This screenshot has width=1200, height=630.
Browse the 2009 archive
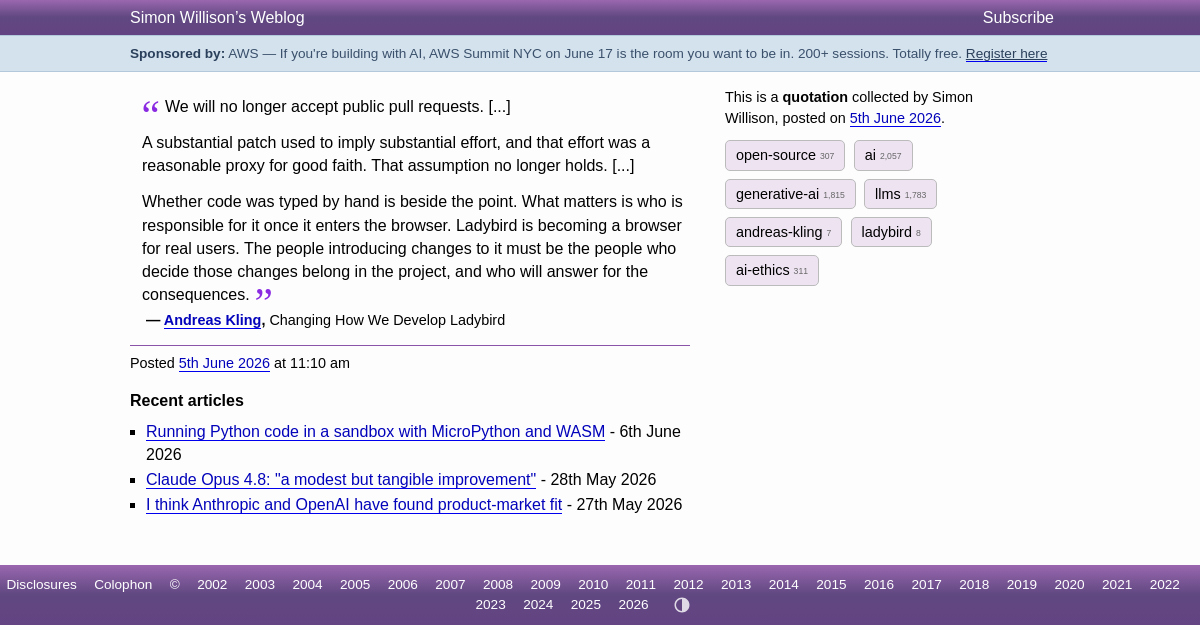tap(545, 585)
